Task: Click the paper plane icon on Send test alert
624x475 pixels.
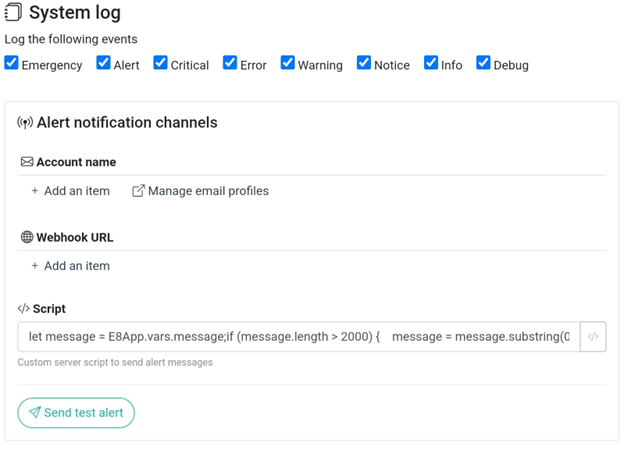Action: click(35, 413)
